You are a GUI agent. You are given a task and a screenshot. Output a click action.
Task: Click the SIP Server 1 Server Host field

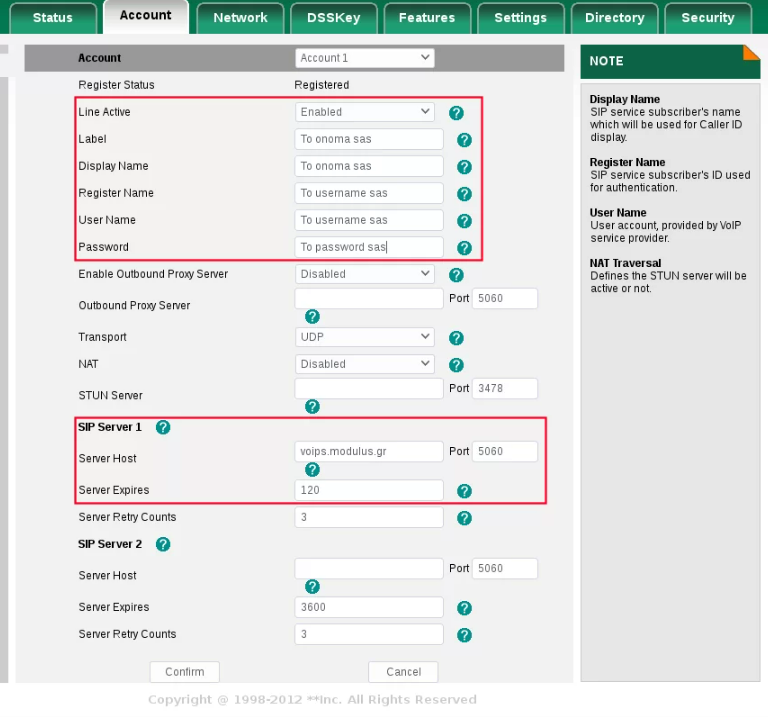point(368,452)
